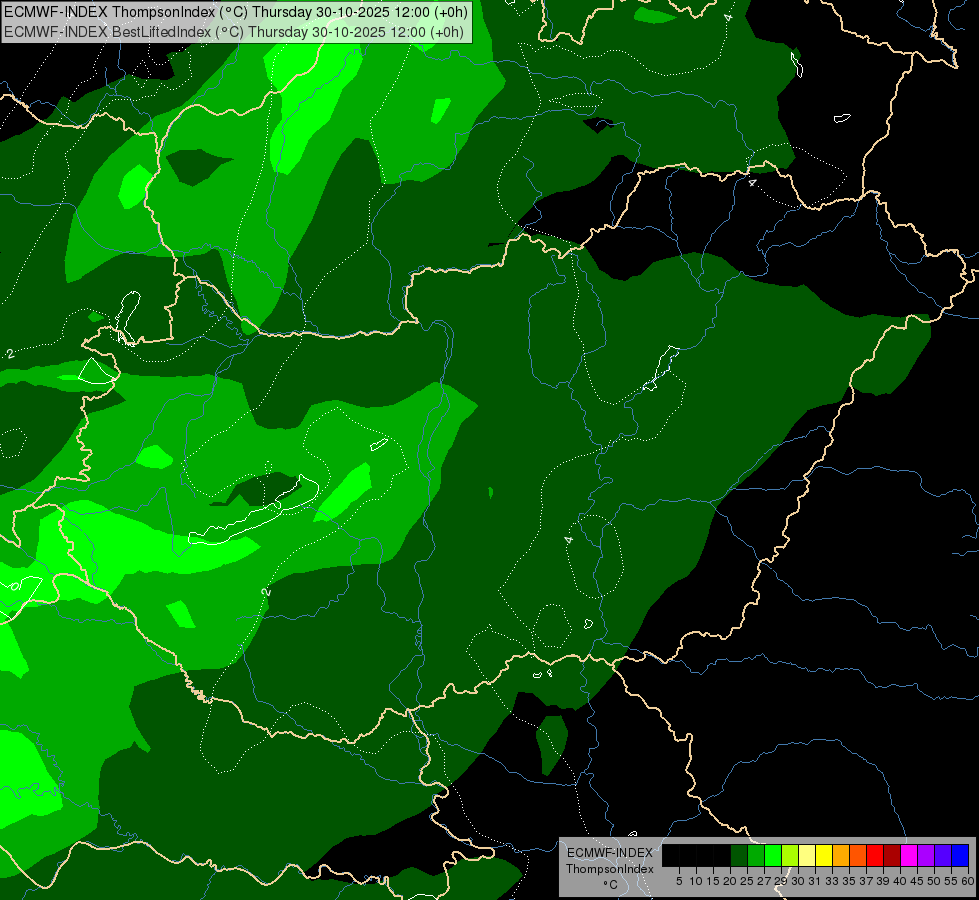Click the legend value label 20
Viewport: 979px width, 900px height.
pos(730,881)
